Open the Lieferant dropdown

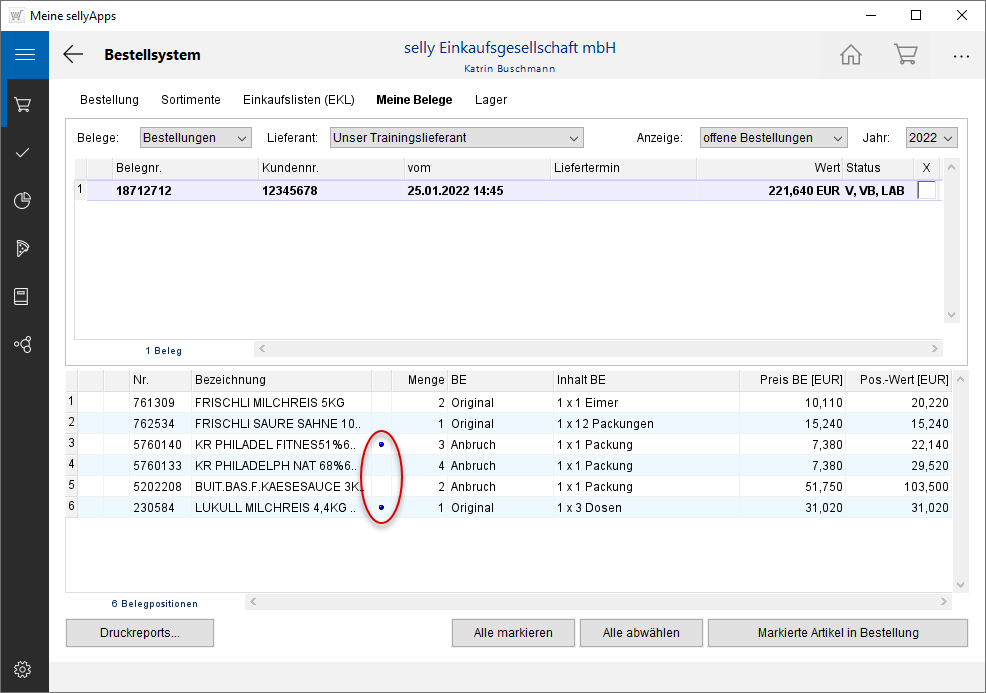pos(456,138)
